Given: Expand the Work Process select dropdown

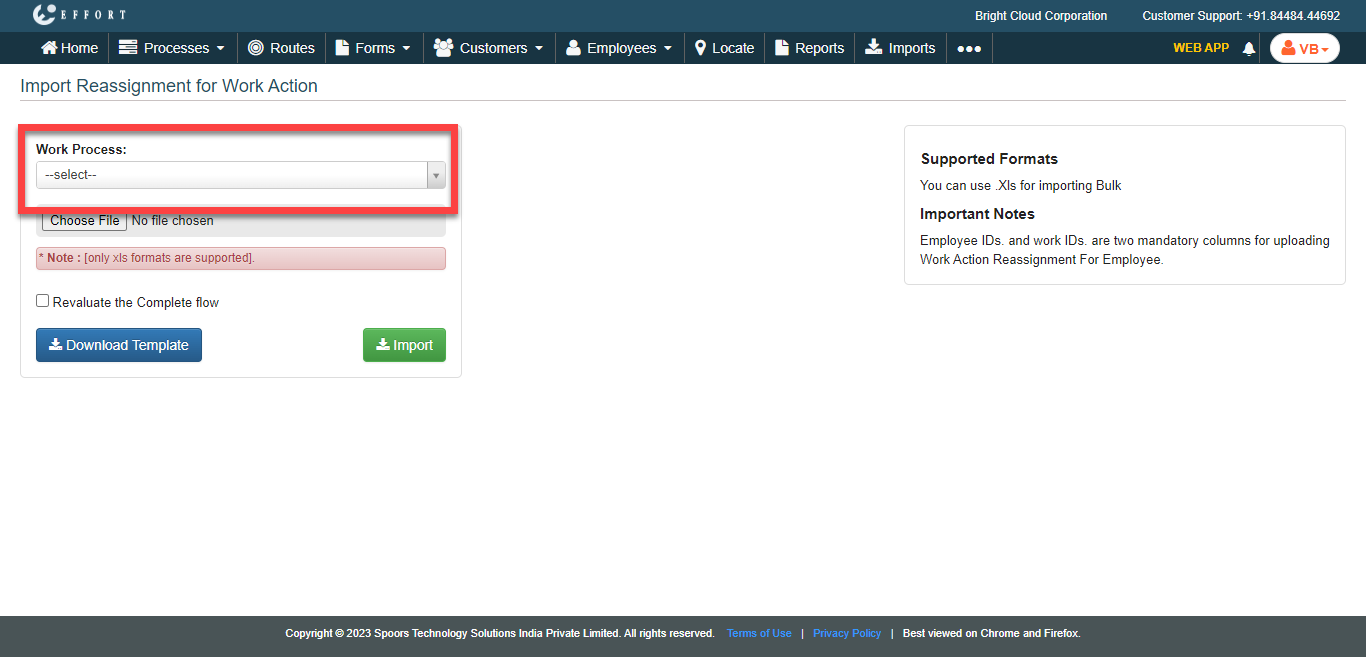Looking at the screenshot, I should coord(240,175).
